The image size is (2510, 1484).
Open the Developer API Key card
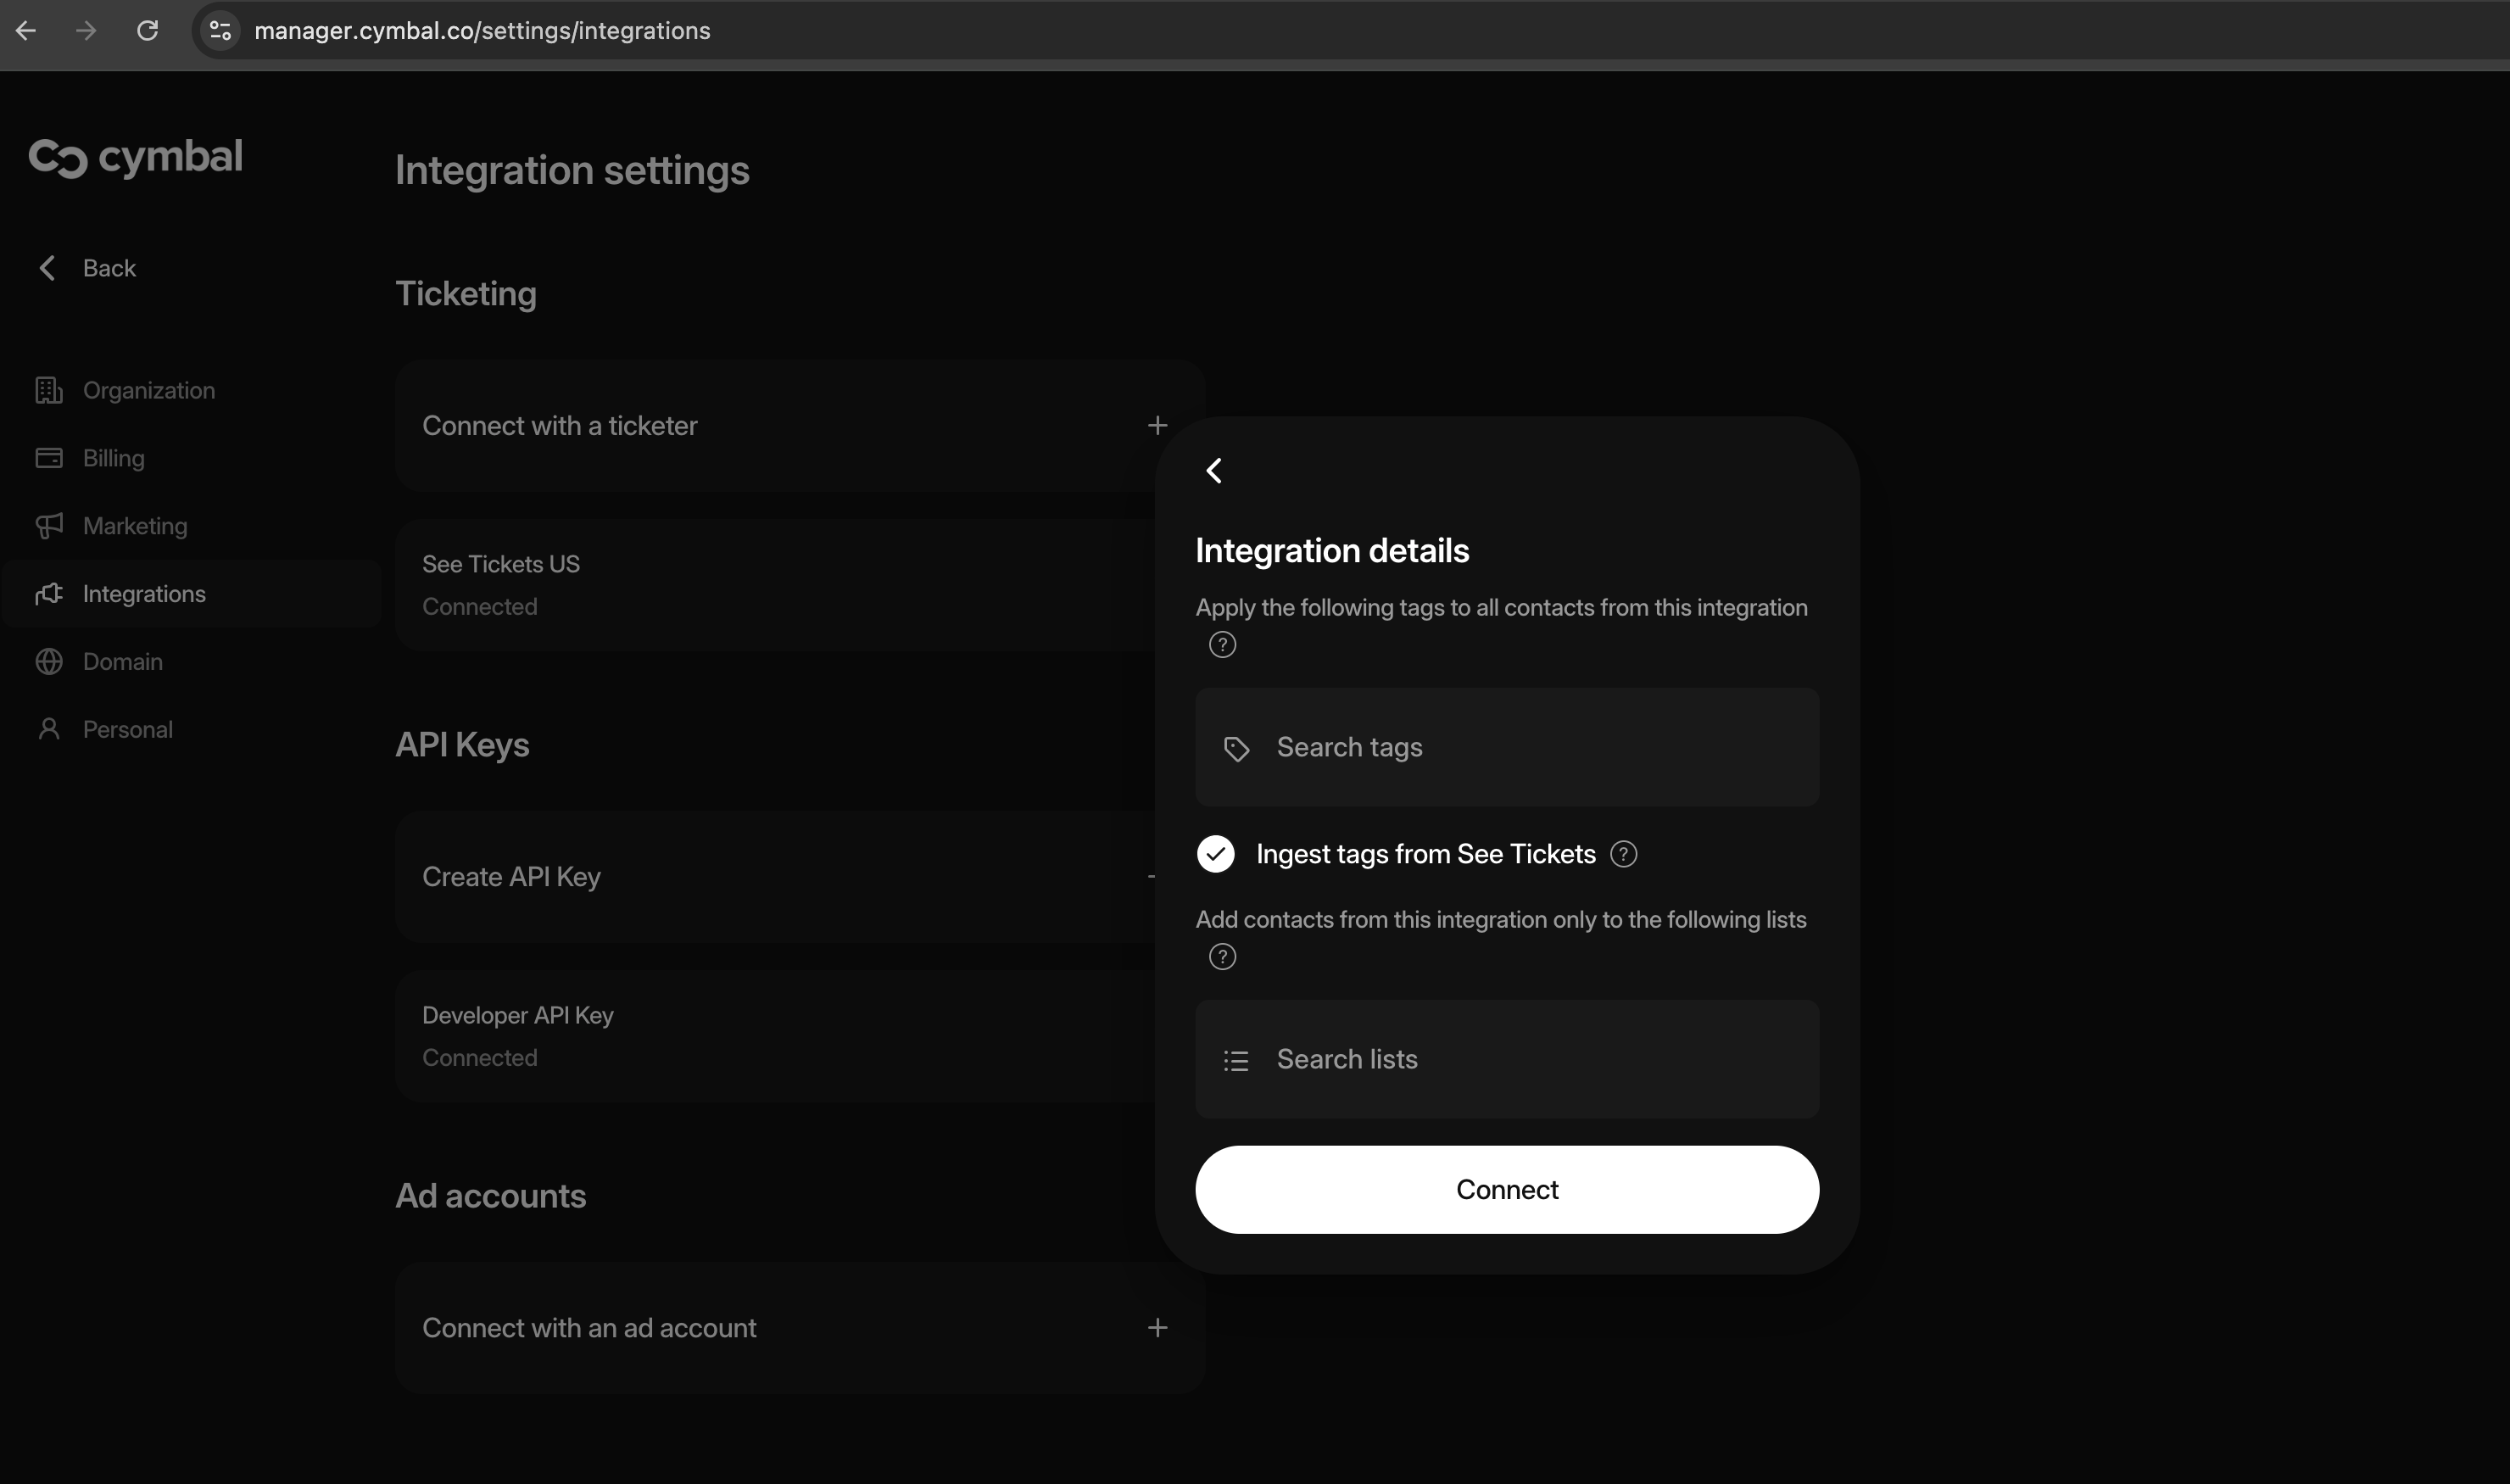click(775, 1036)
